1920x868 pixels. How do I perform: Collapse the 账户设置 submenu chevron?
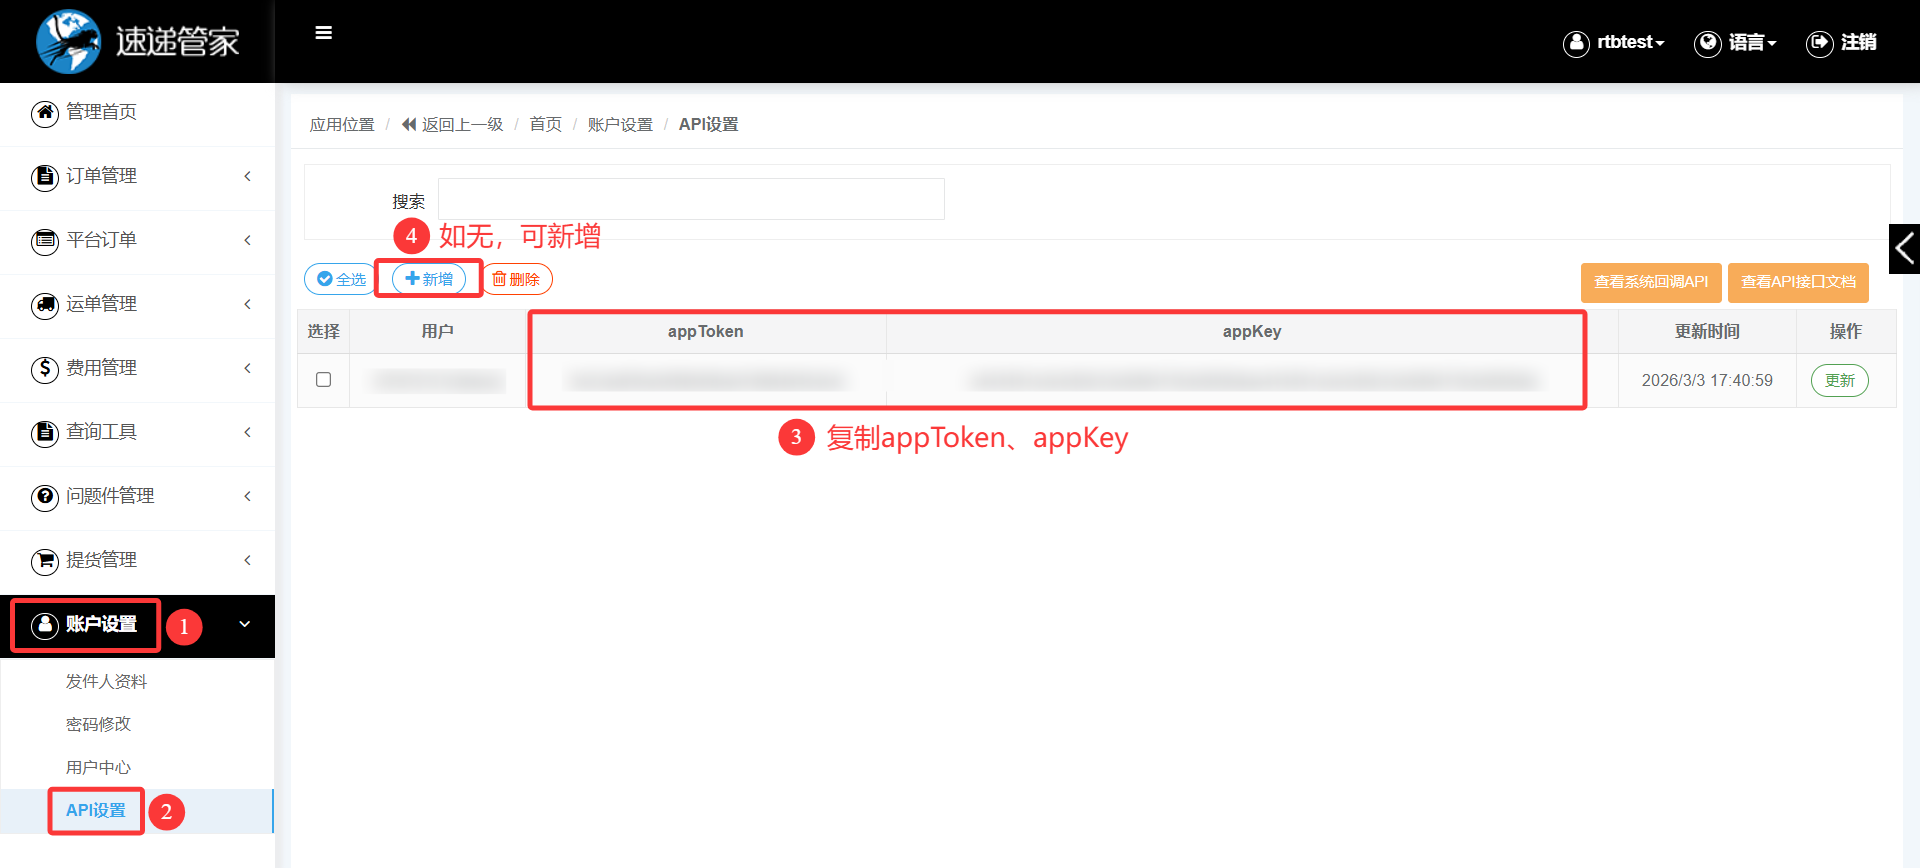point(245,624)
